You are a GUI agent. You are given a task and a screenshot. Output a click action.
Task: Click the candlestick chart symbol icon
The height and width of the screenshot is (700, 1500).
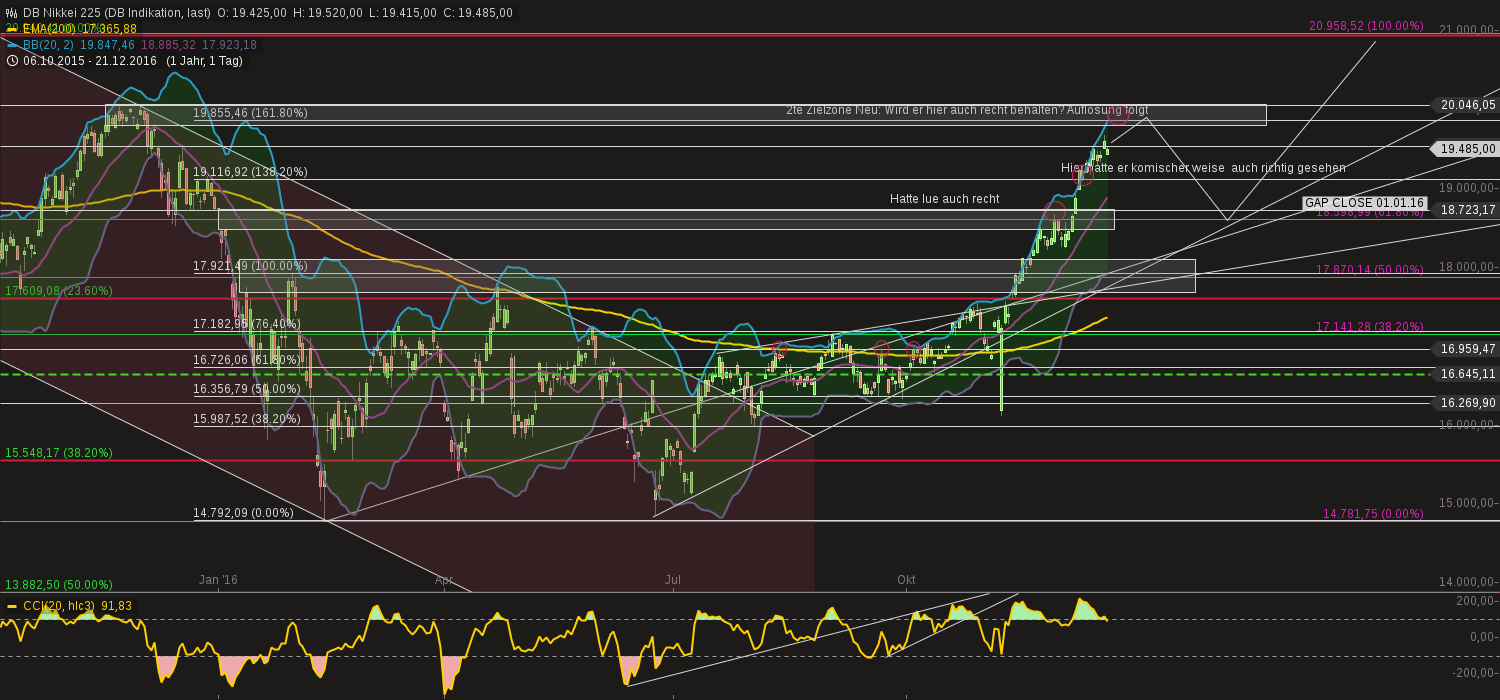pyautogui.click(x=9, y=13)
